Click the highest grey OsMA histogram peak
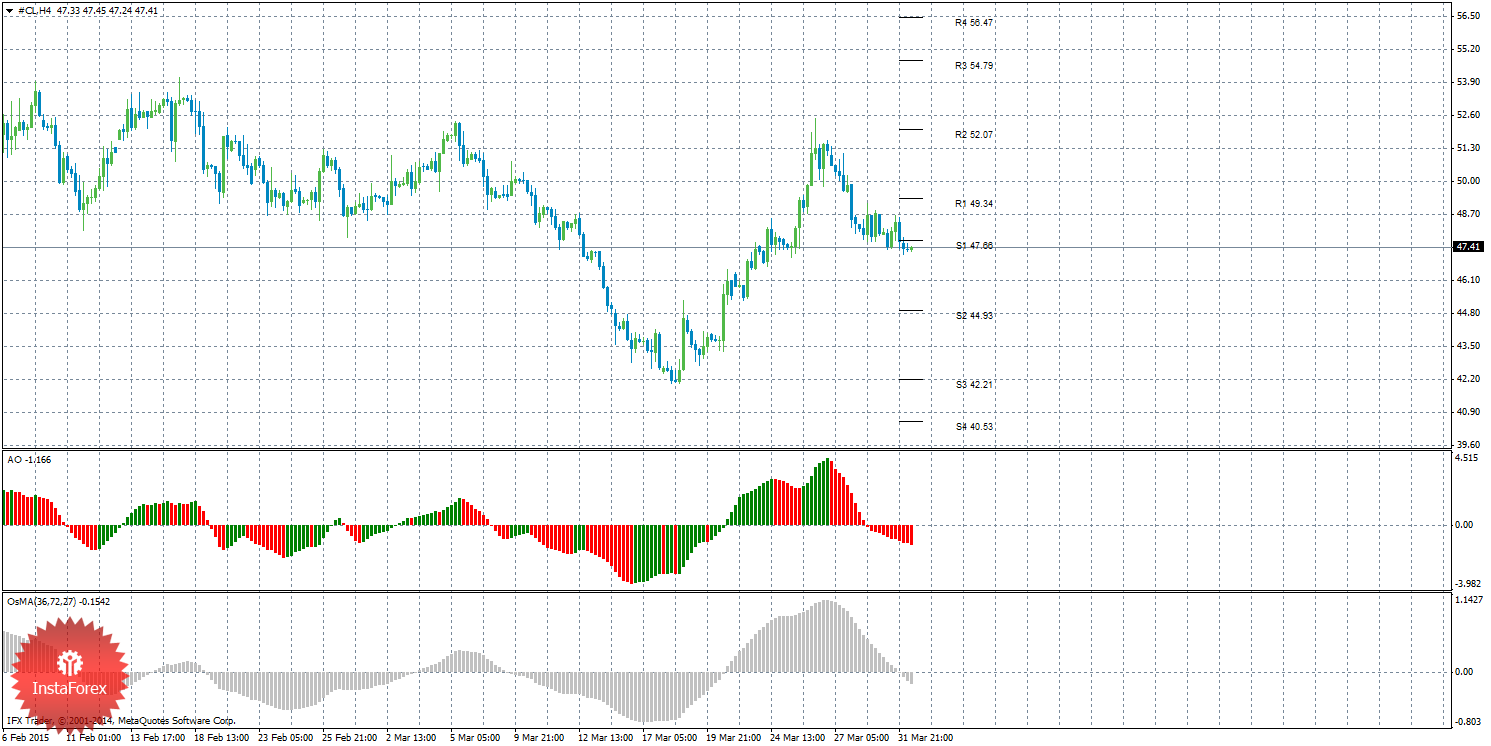Image resolution: width=1491 pixels, height=746 pixels. pyautogui.click(x=827, y=636)
